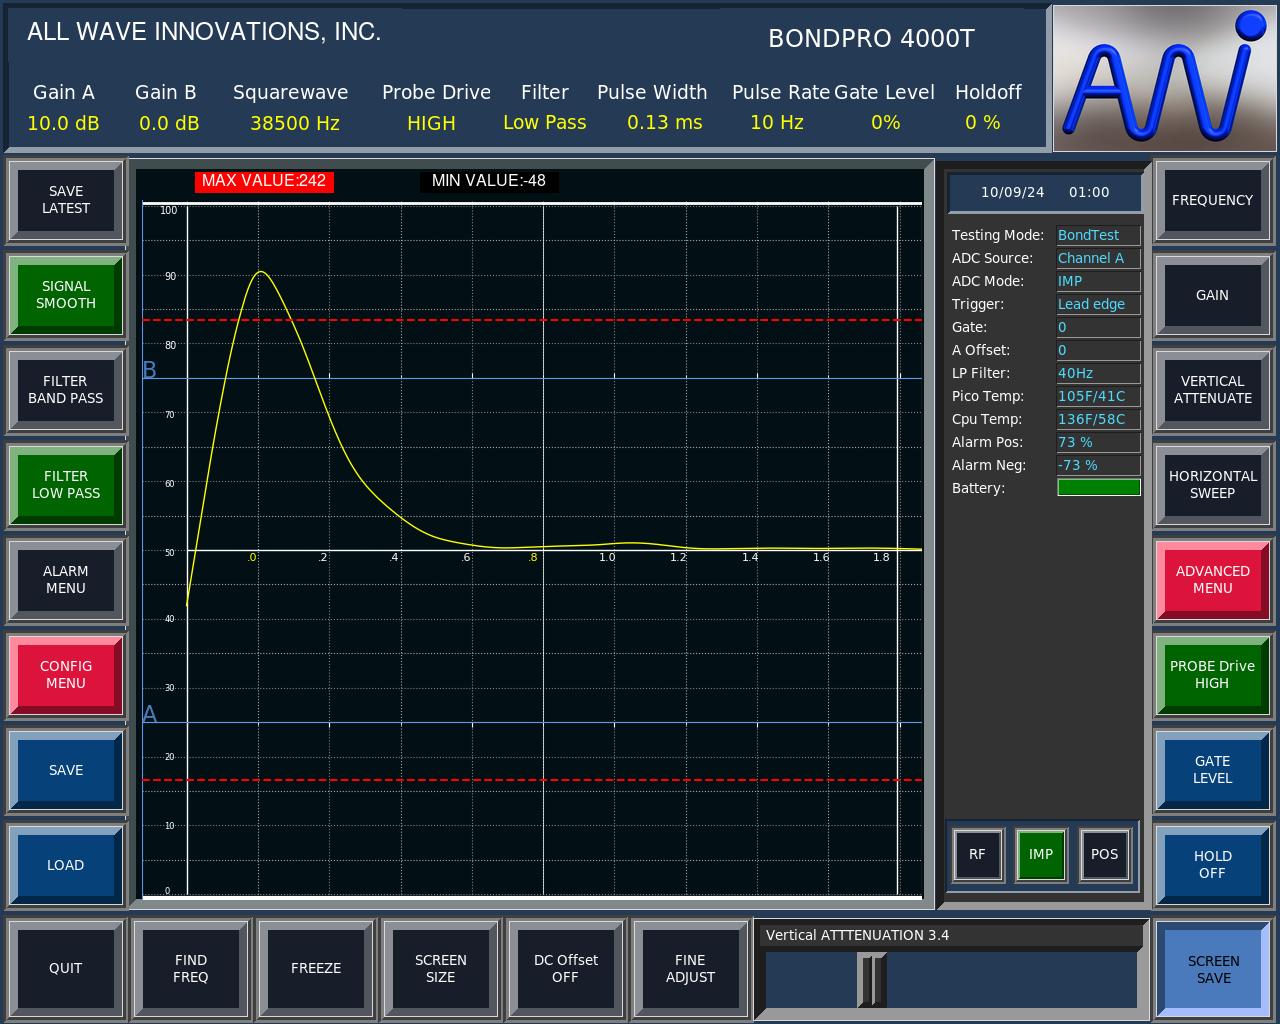Select HORIZONTAL SWEEP control

(x=1213, y=485)
